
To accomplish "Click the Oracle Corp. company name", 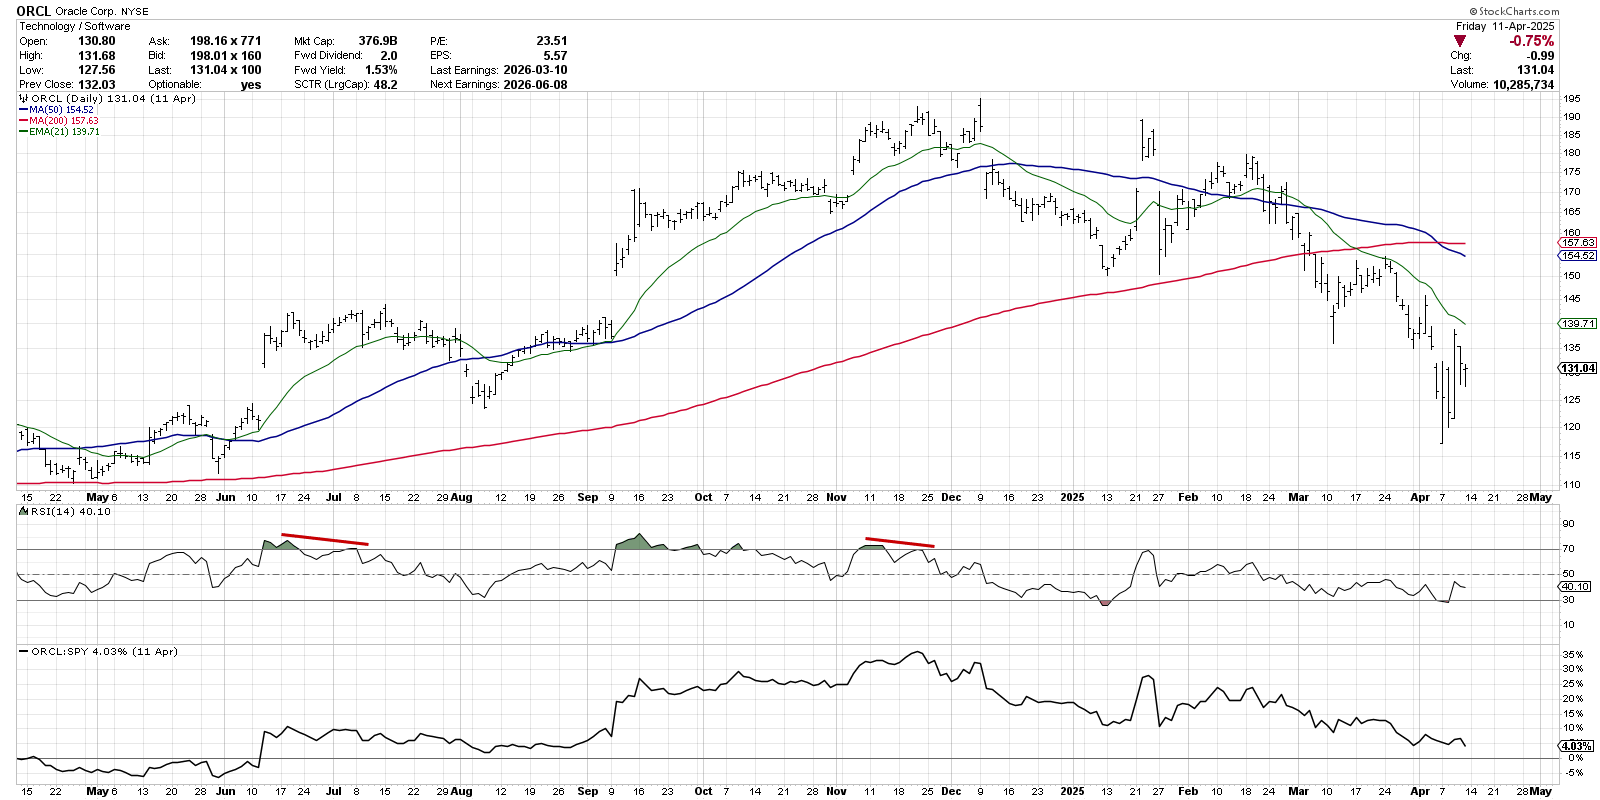I will (x=86, y=12).
